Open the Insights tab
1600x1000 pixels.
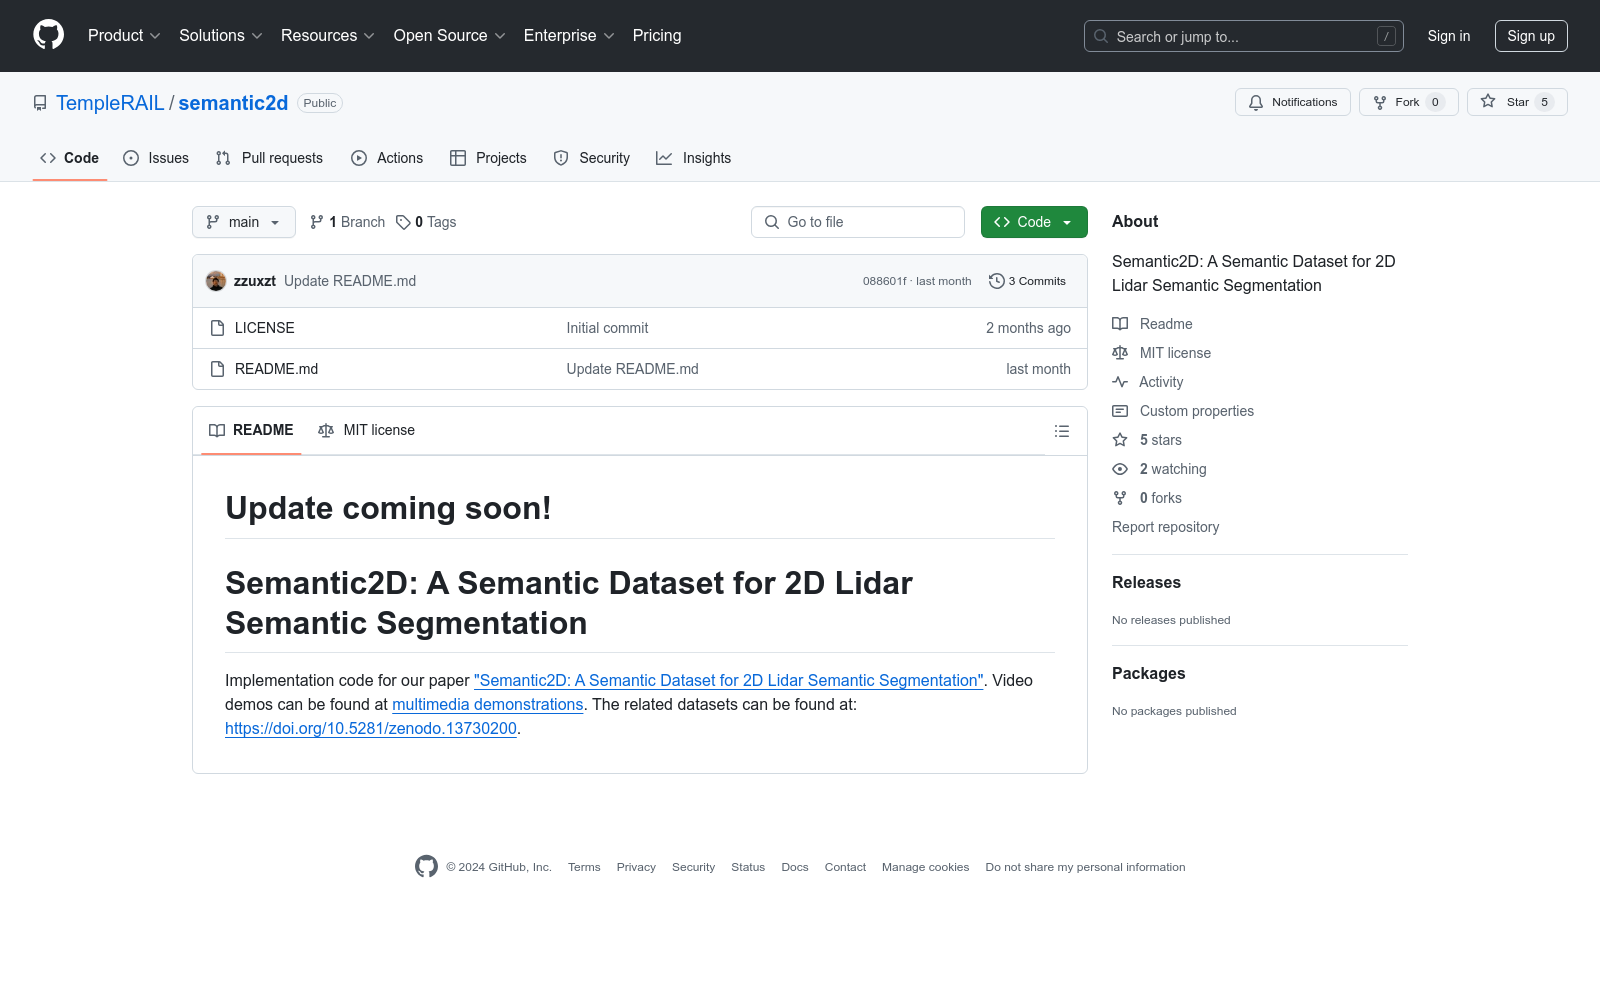point(694,158)
